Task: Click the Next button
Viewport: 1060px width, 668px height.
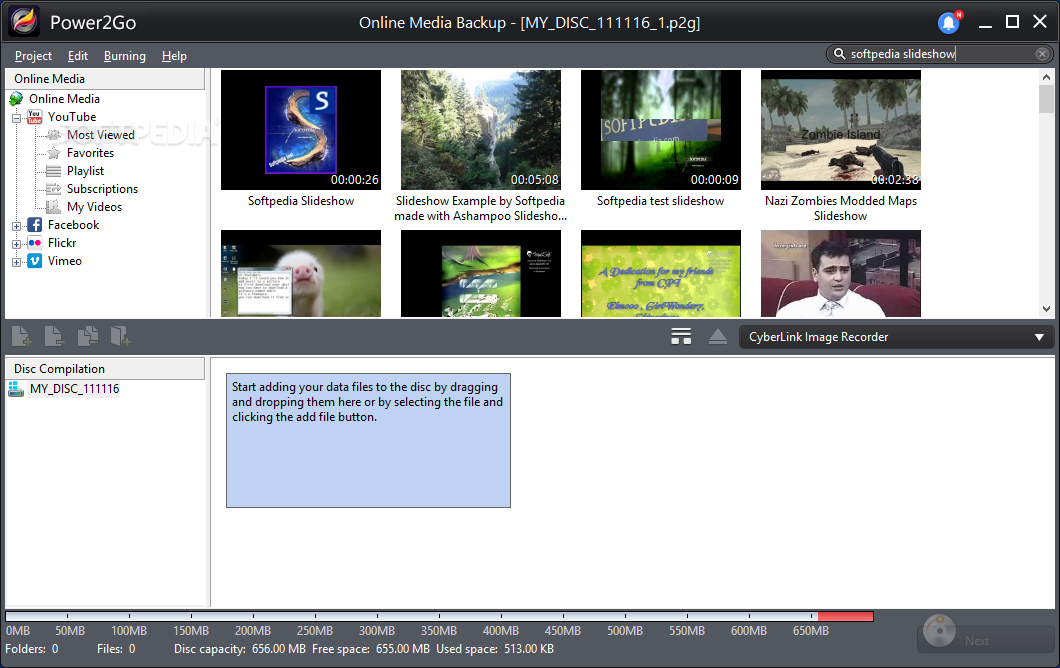Action: pyautogui.click(x=985, y=640)
